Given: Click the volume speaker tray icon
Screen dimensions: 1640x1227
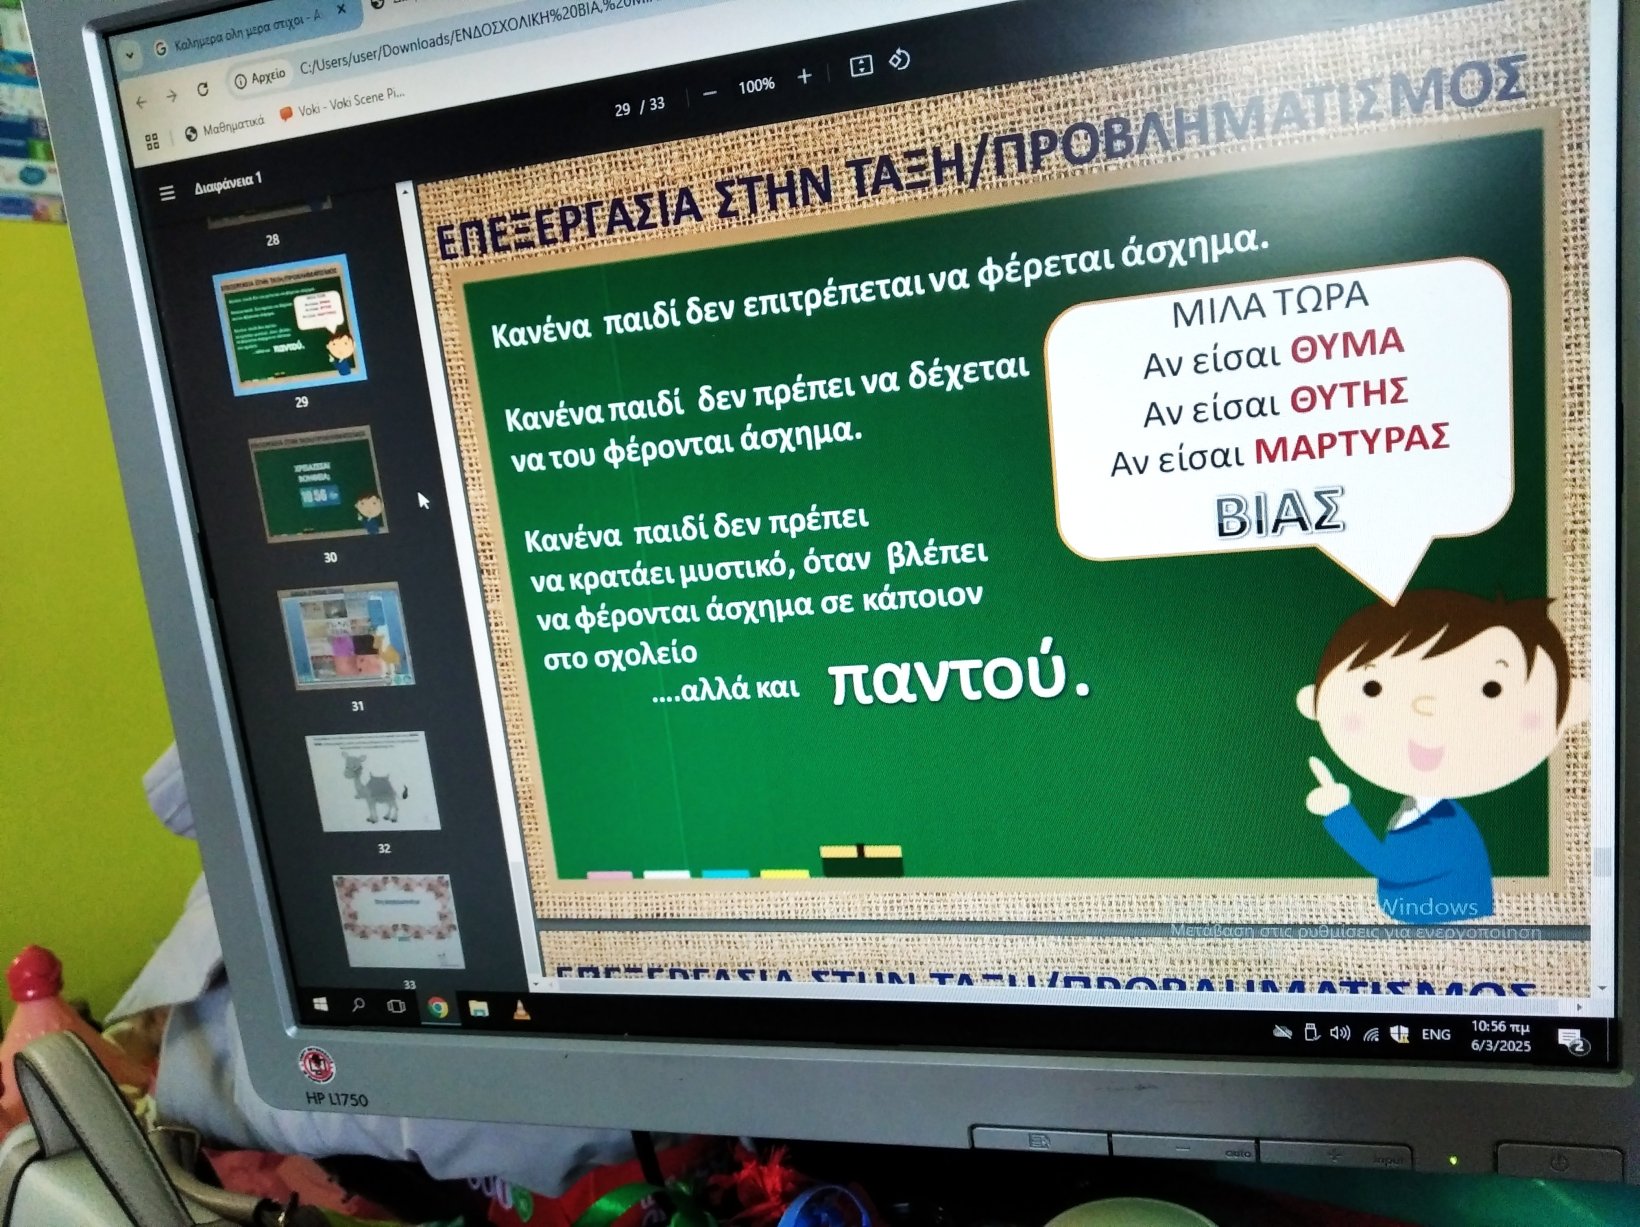Looking at the screenshot, I should (1340, 1033).
